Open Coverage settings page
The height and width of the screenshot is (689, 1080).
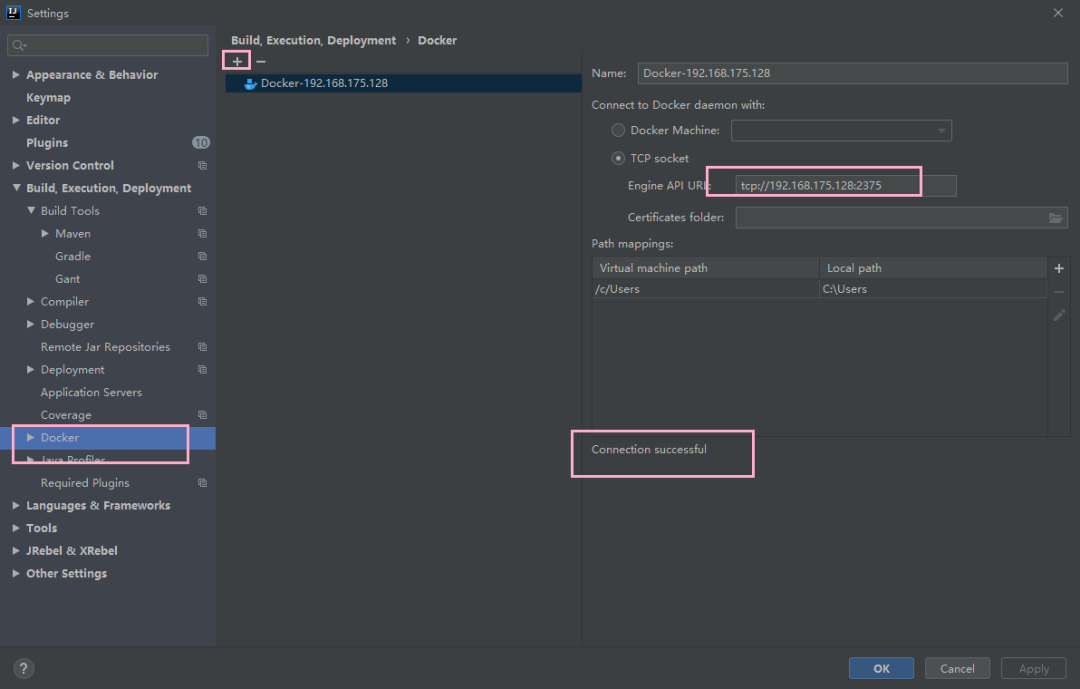65,415
